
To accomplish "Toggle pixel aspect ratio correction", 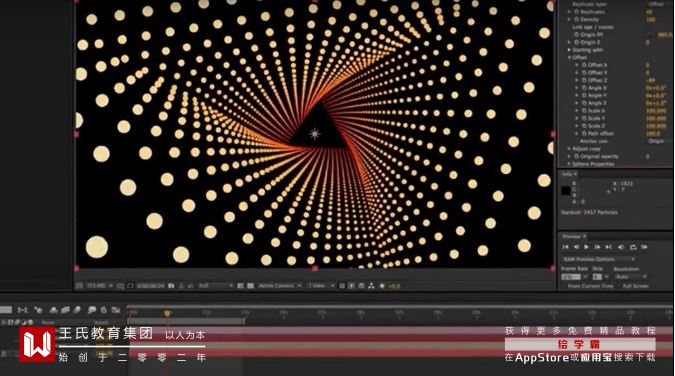I will point(342,286).
